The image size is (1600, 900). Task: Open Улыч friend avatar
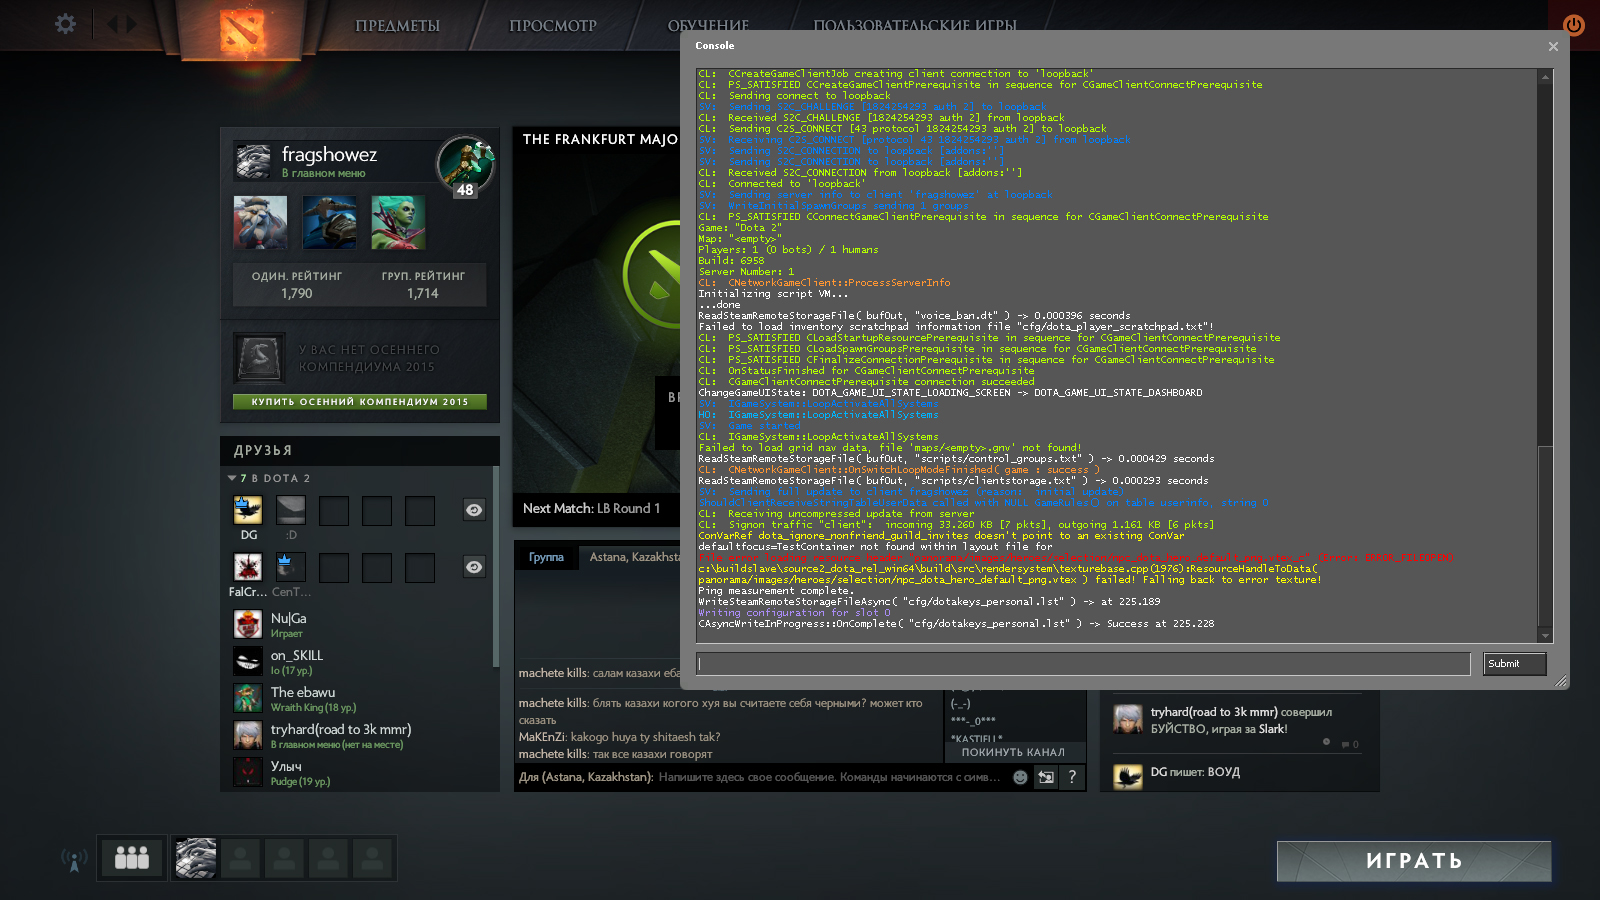[248, 772]
